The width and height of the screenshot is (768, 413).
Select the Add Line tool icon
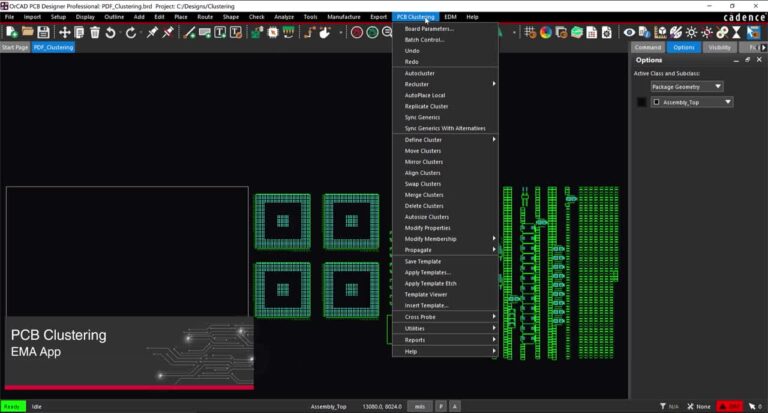[x=189, y=32]
